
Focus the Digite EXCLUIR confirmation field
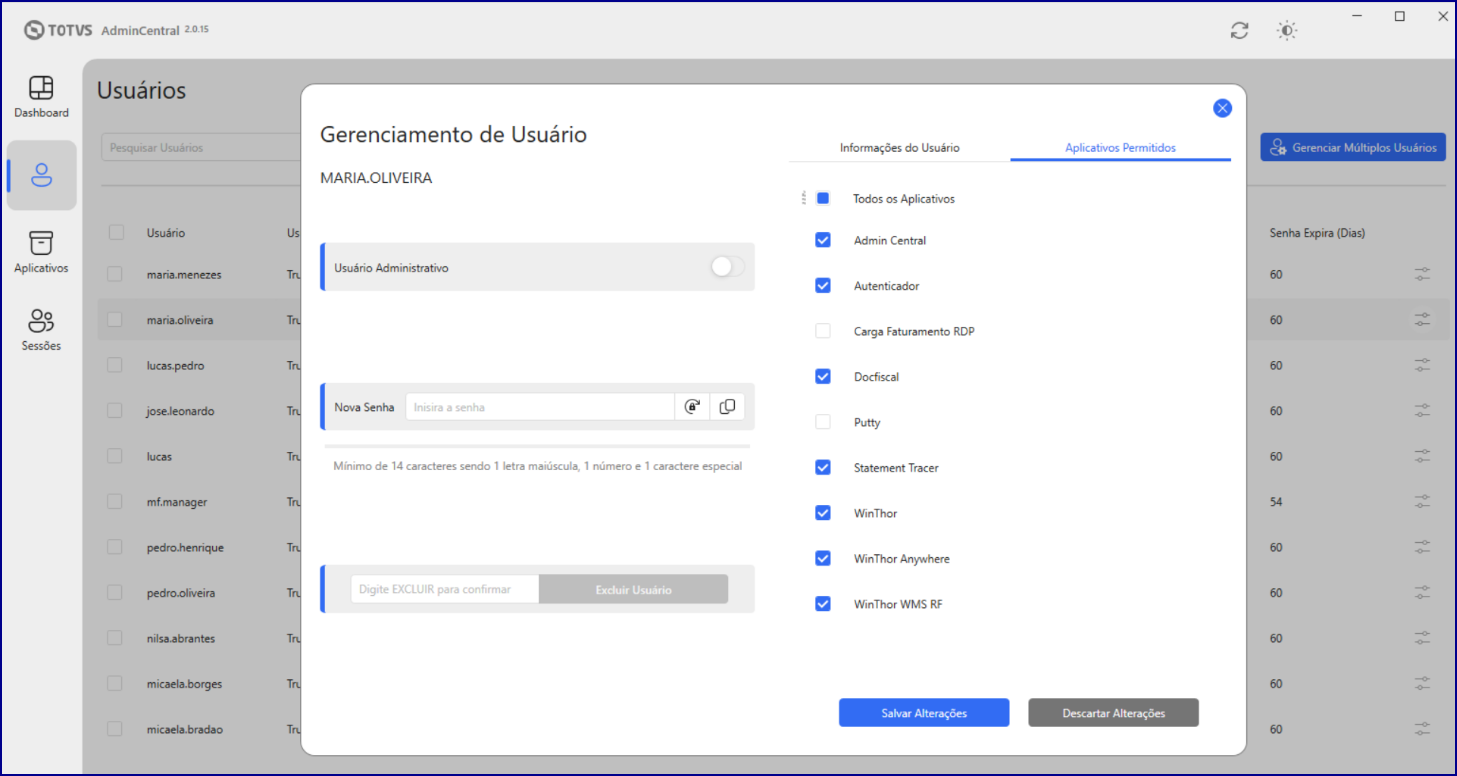pyautogui.click(x=445, y=589)
